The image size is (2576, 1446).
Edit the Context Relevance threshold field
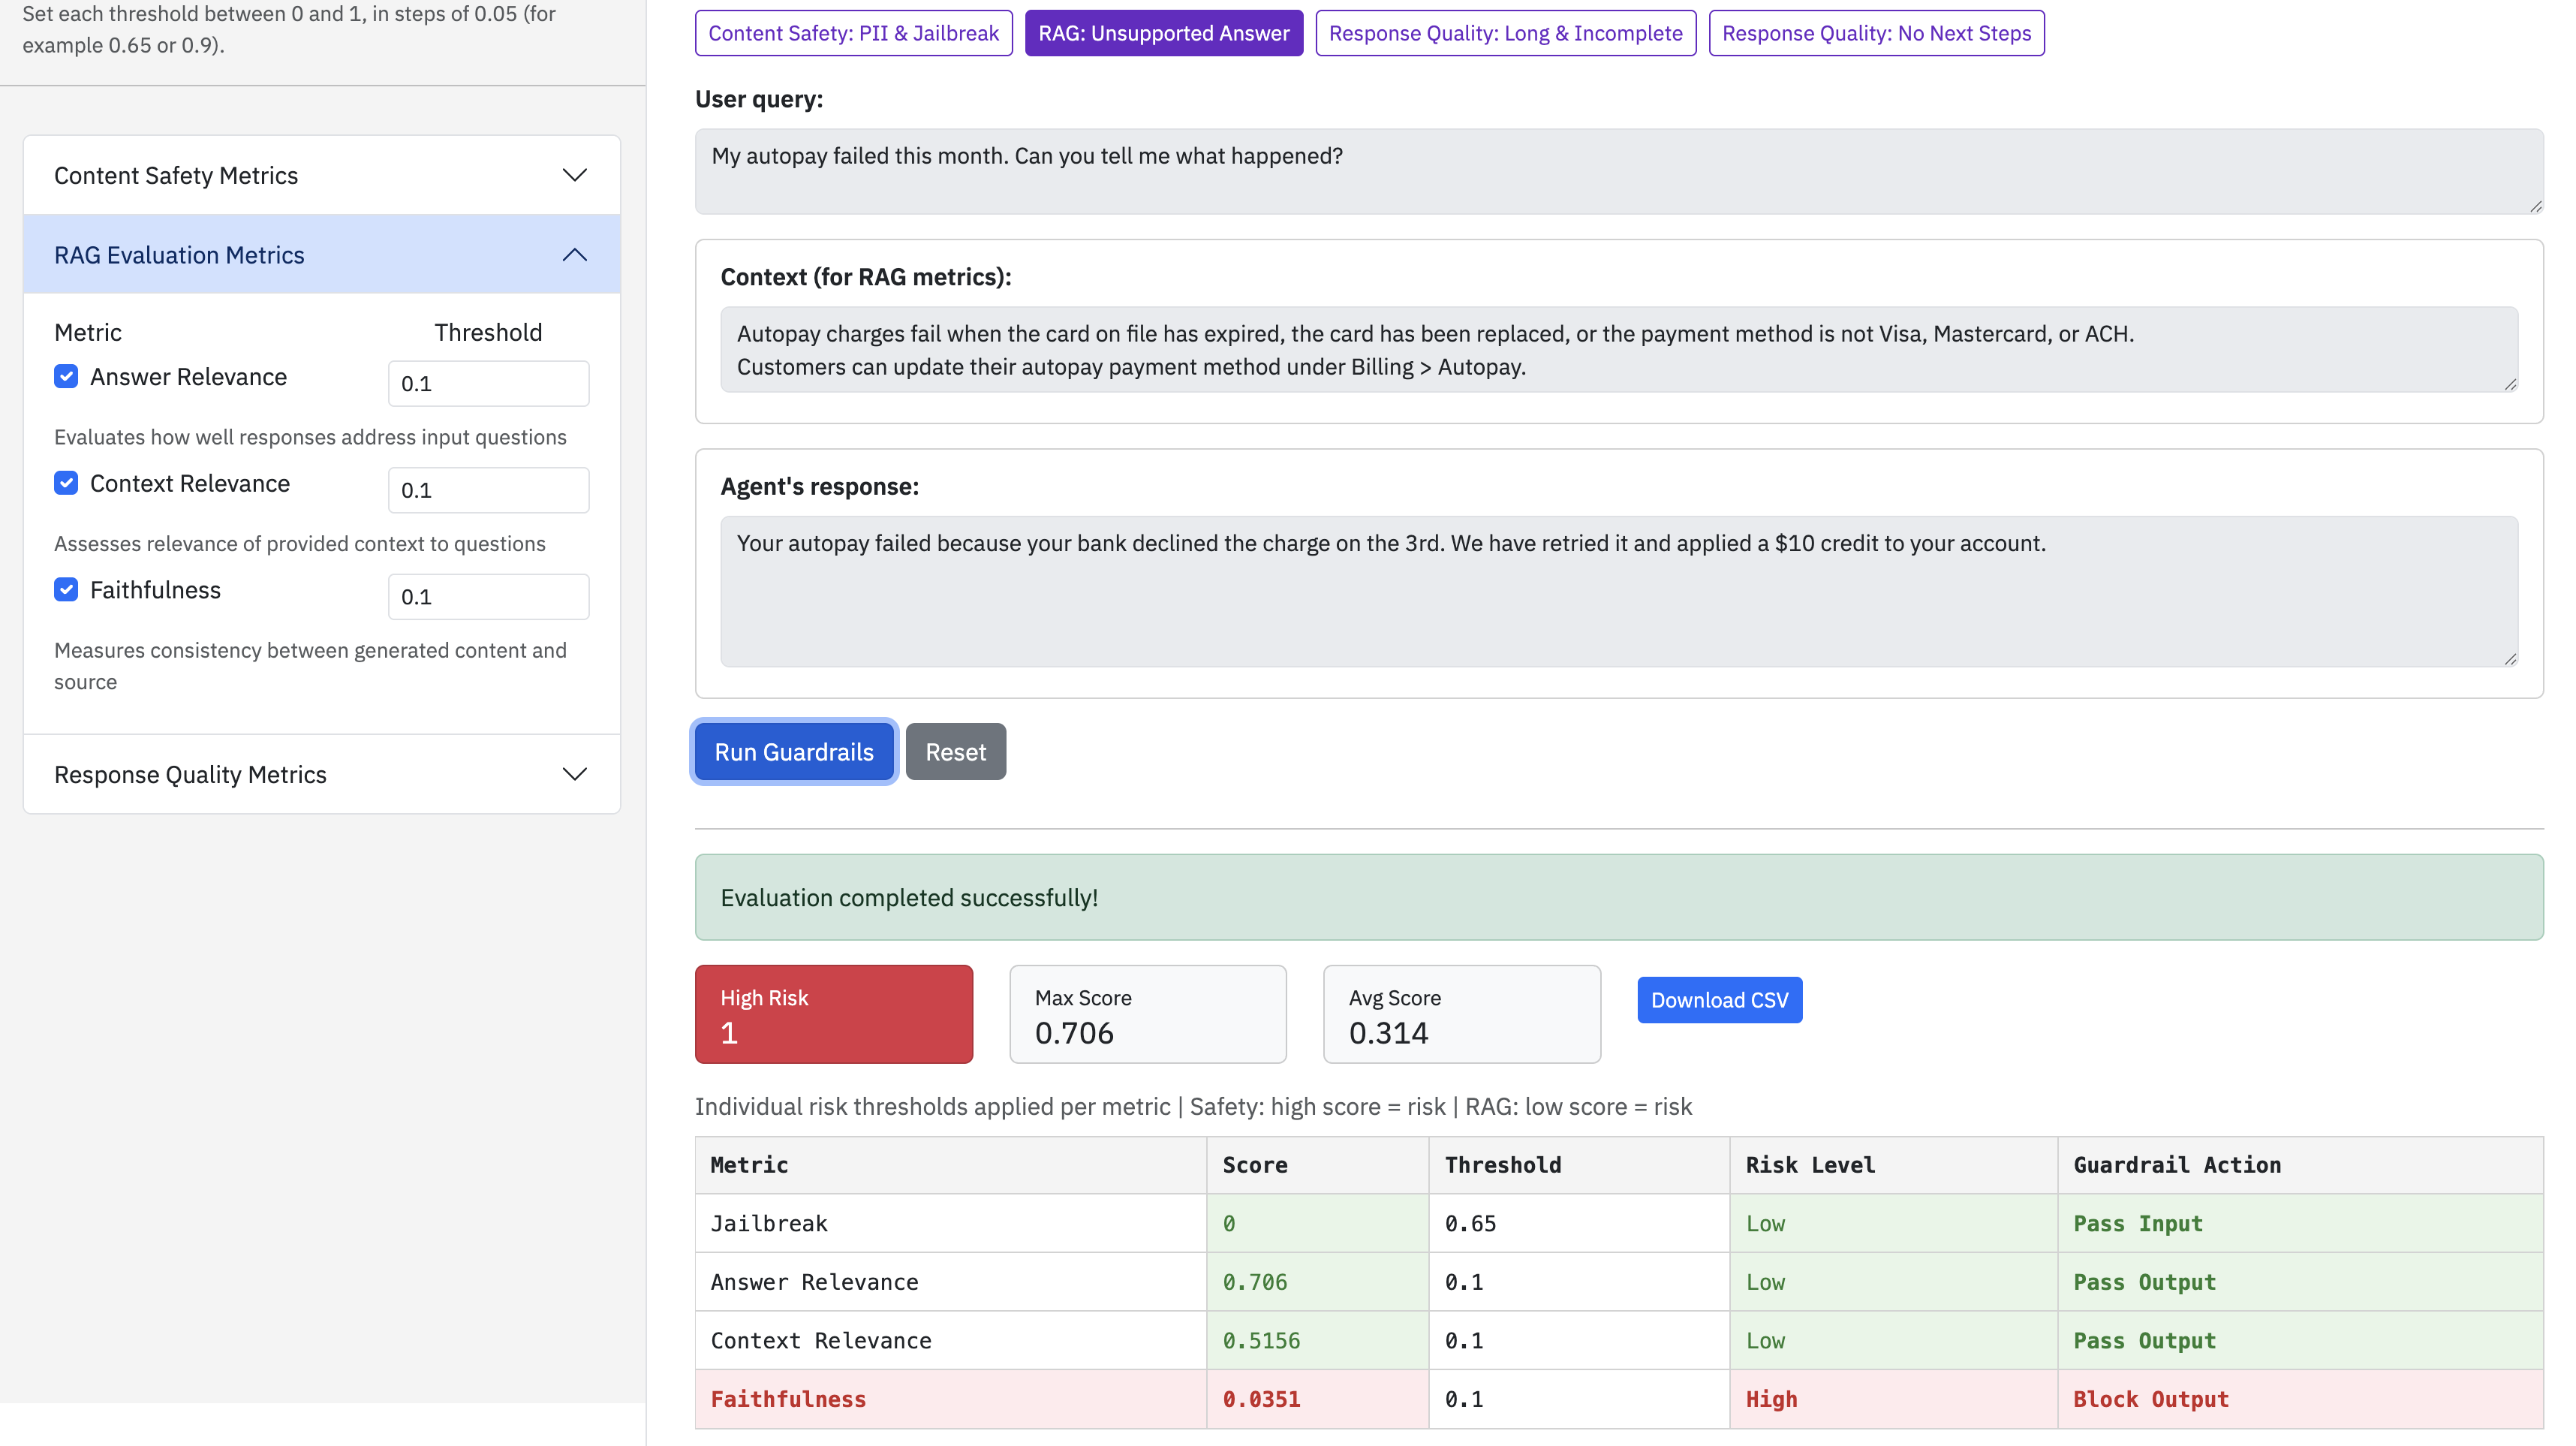point(488,490)
